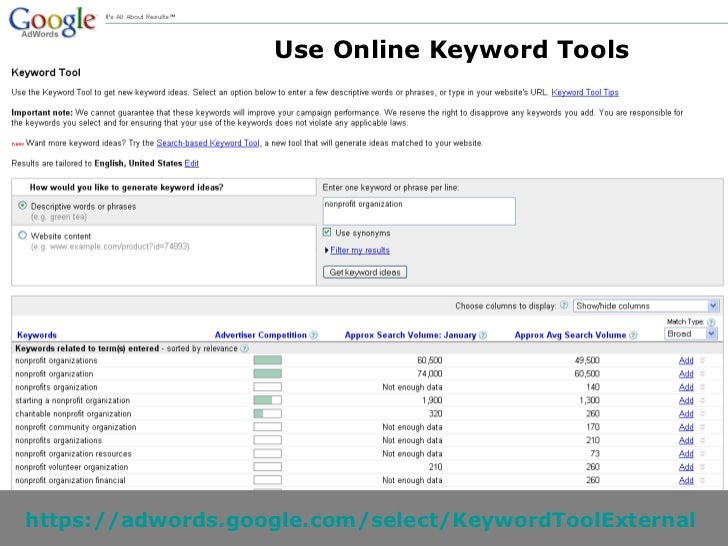This screenshot has width=728, height=546.
Task: Add keyword nonprofit community organization
Action: [686, 427]
